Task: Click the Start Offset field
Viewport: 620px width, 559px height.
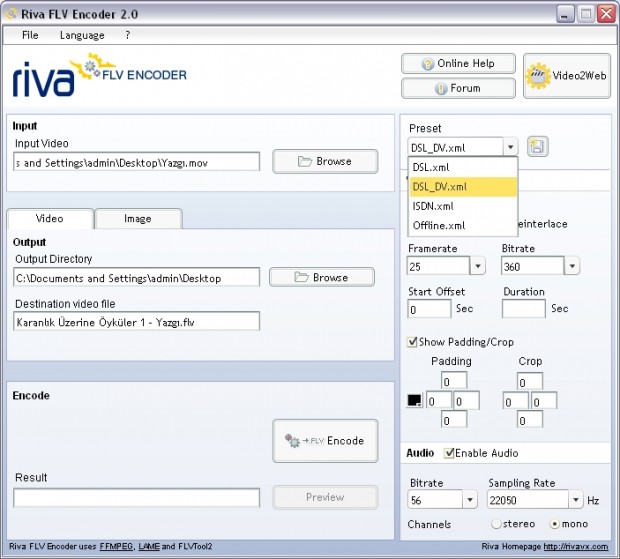Action: [429, 309]
